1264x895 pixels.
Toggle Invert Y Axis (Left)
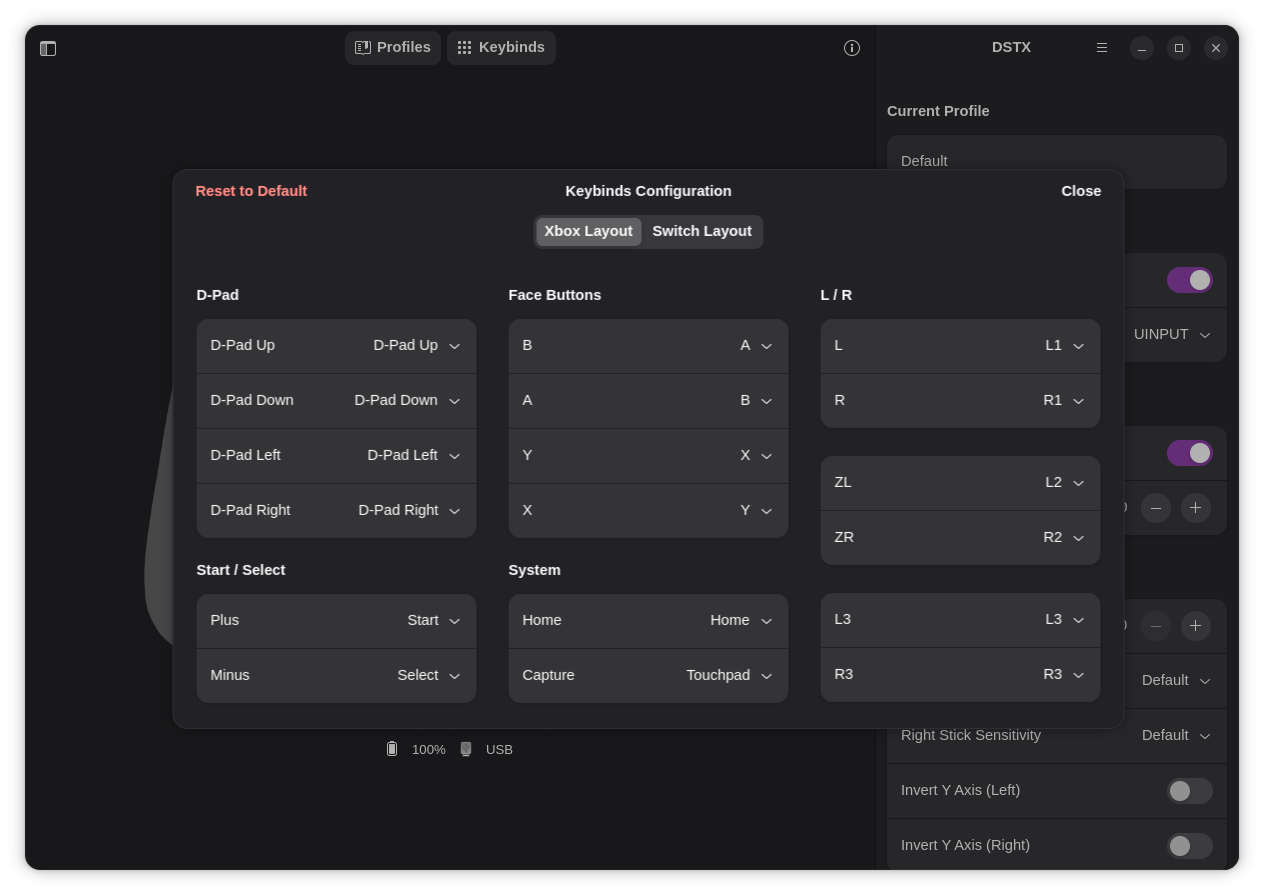click(x=1190, y=791)
